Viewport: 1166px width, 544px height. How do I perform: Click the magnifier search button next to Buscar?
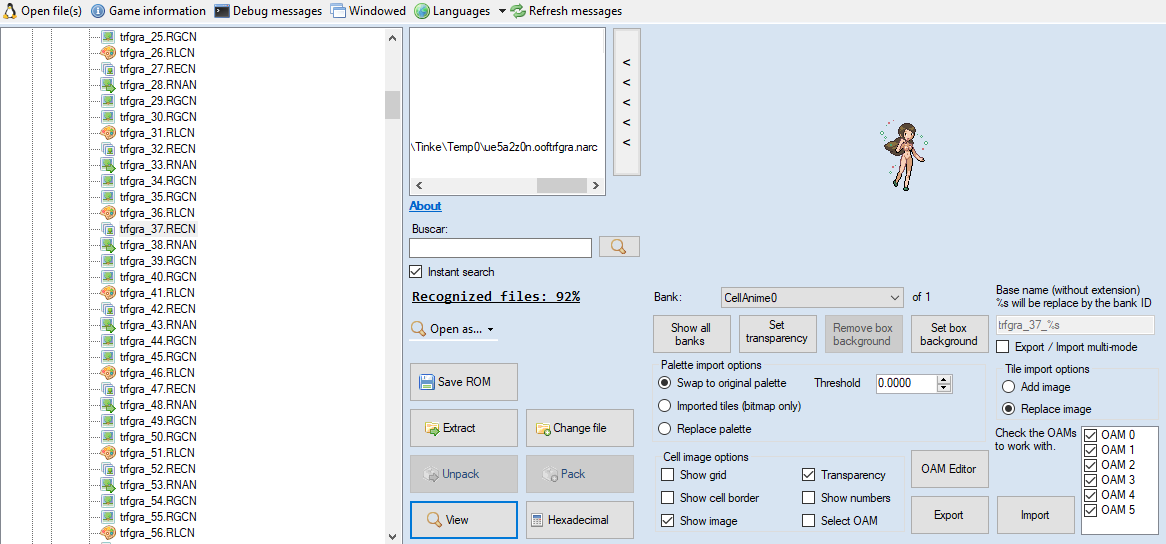point(619,247)
